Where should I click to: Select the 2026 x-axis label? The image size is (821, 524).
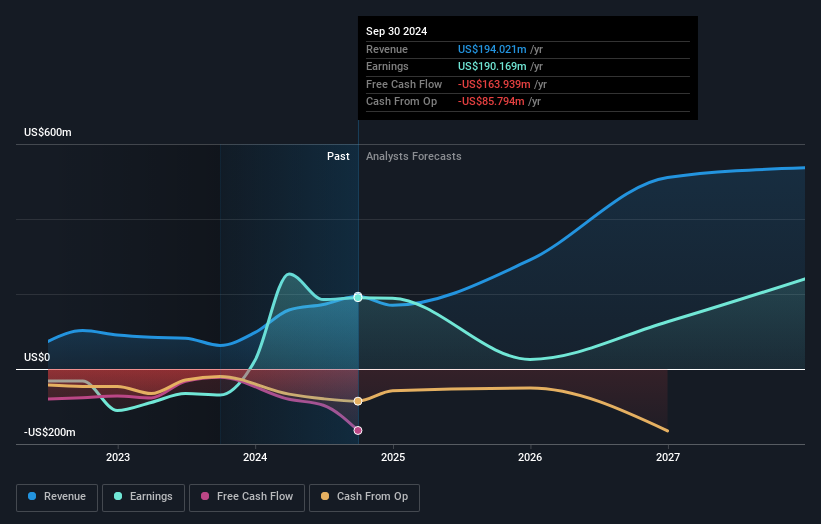click(530, 457)
